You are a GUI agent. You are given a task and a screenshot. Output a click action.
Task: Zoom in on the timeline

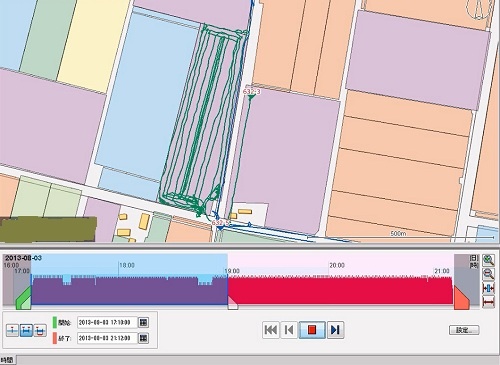click(488, 260)
